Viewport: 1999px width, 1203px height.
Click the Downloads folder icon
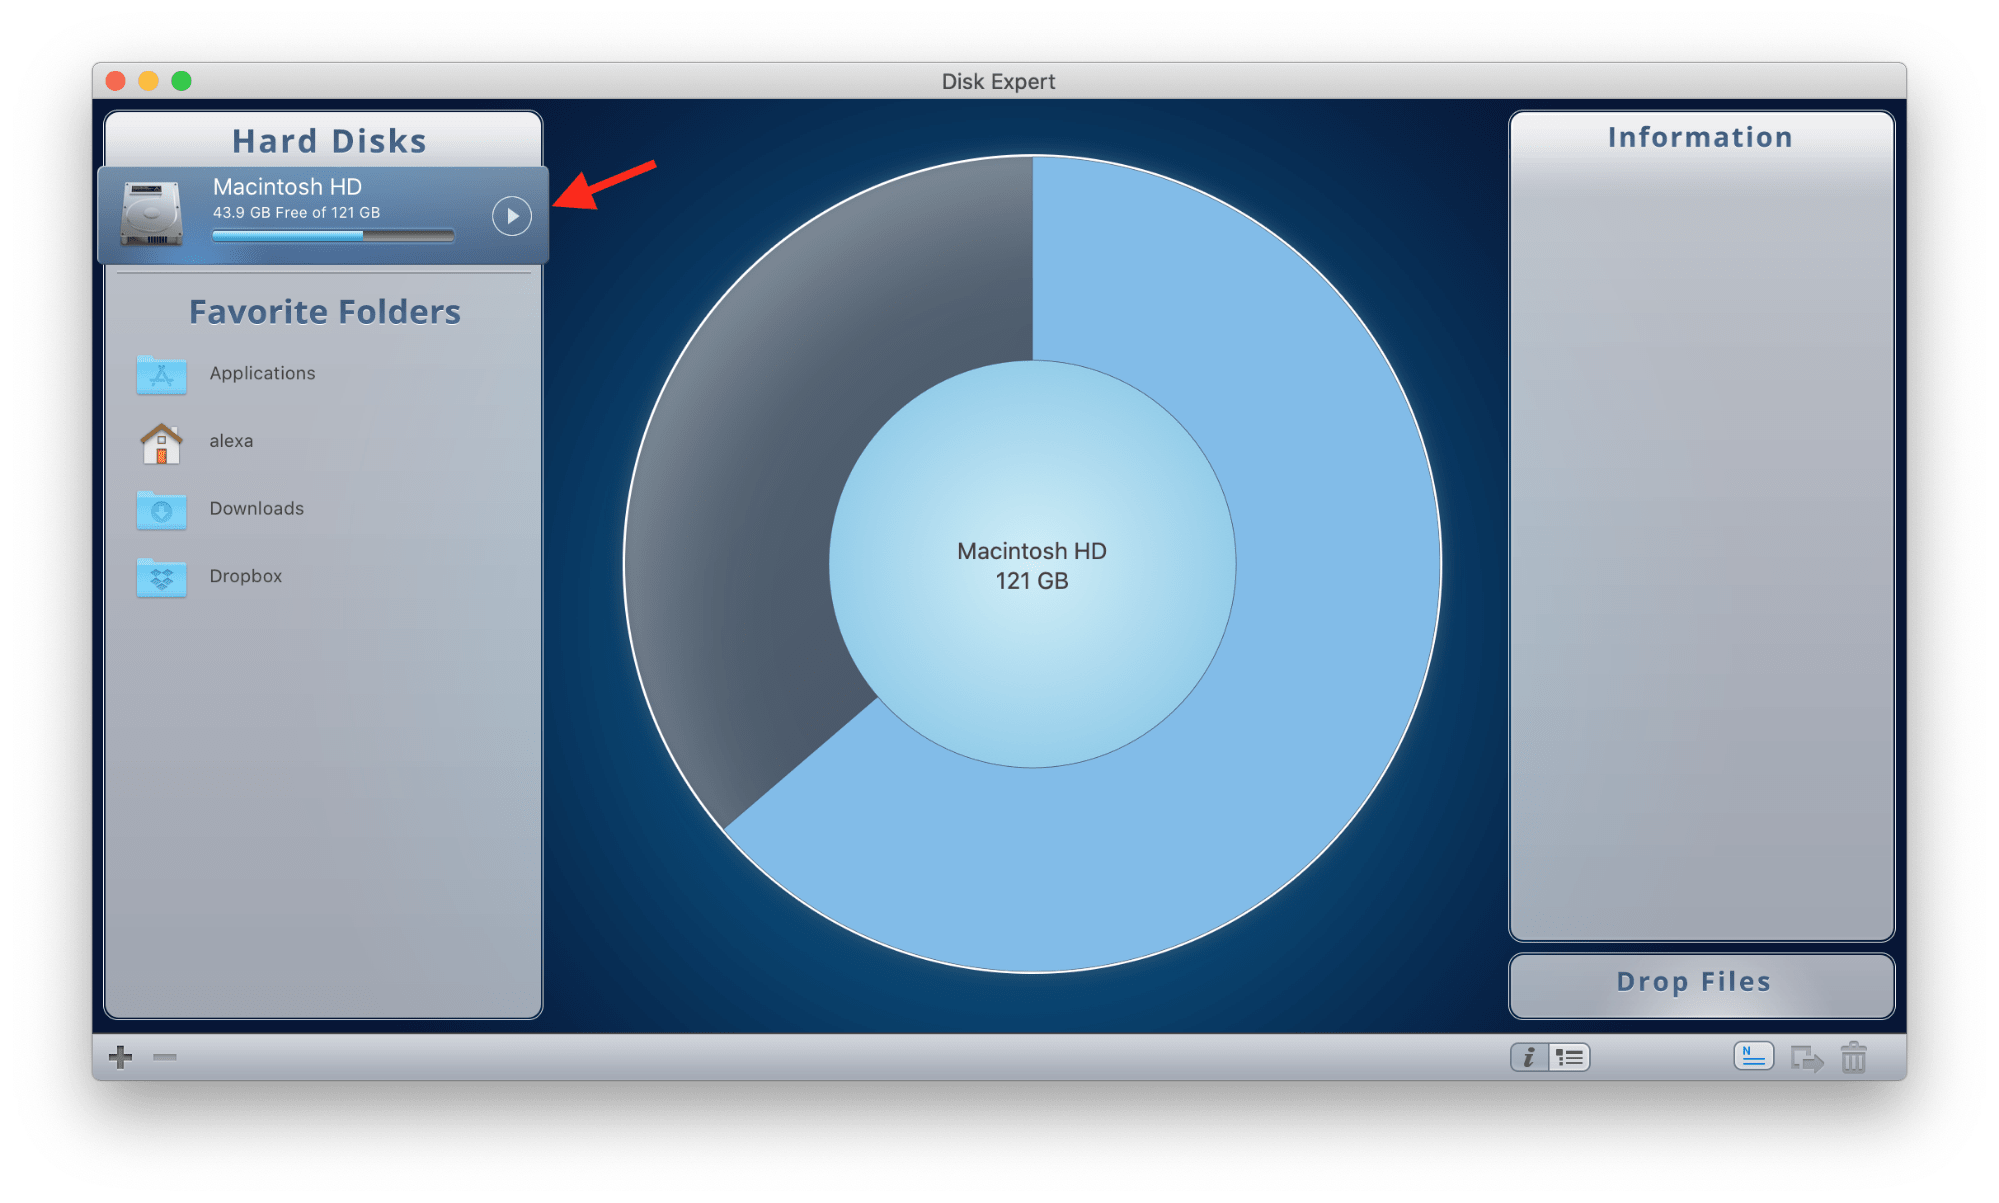coord(160,511)
